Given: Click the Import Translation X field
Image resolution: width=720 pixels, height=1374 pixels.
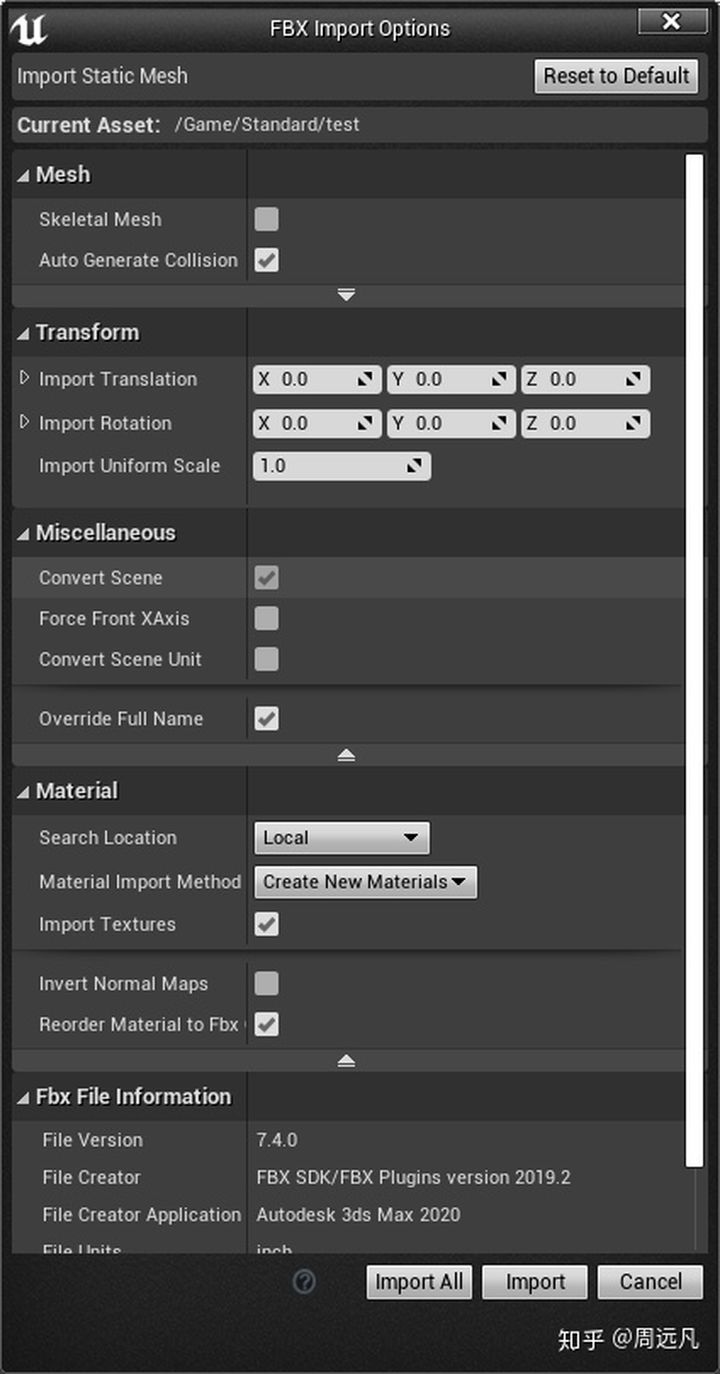Looking at the screenshot, I should [x=317, y=380].
